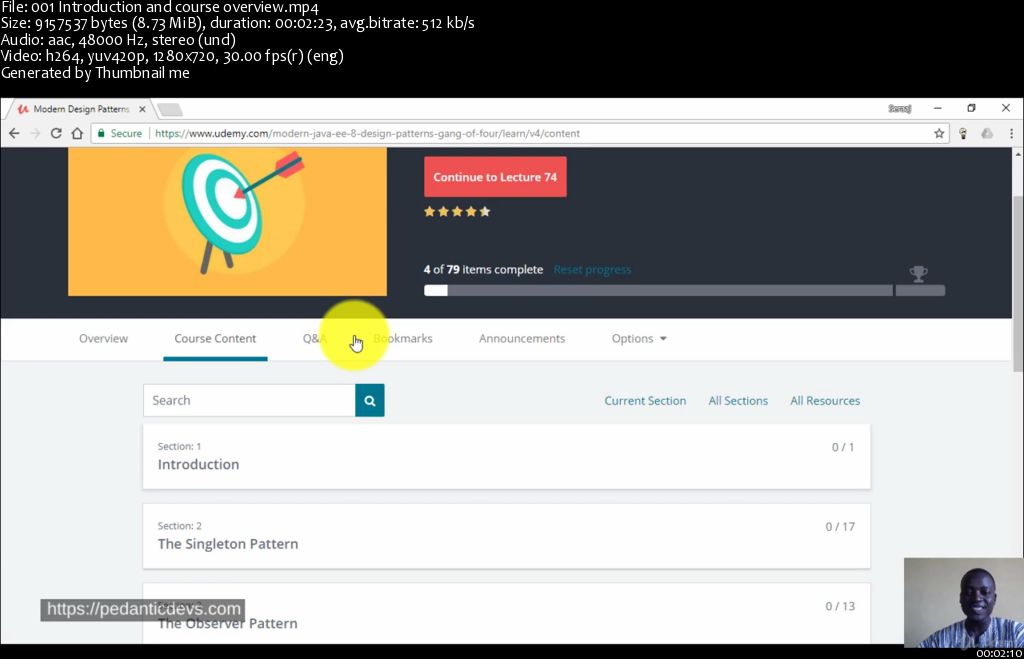Bookmark the page with the star icon

click(x=939, y=133)
